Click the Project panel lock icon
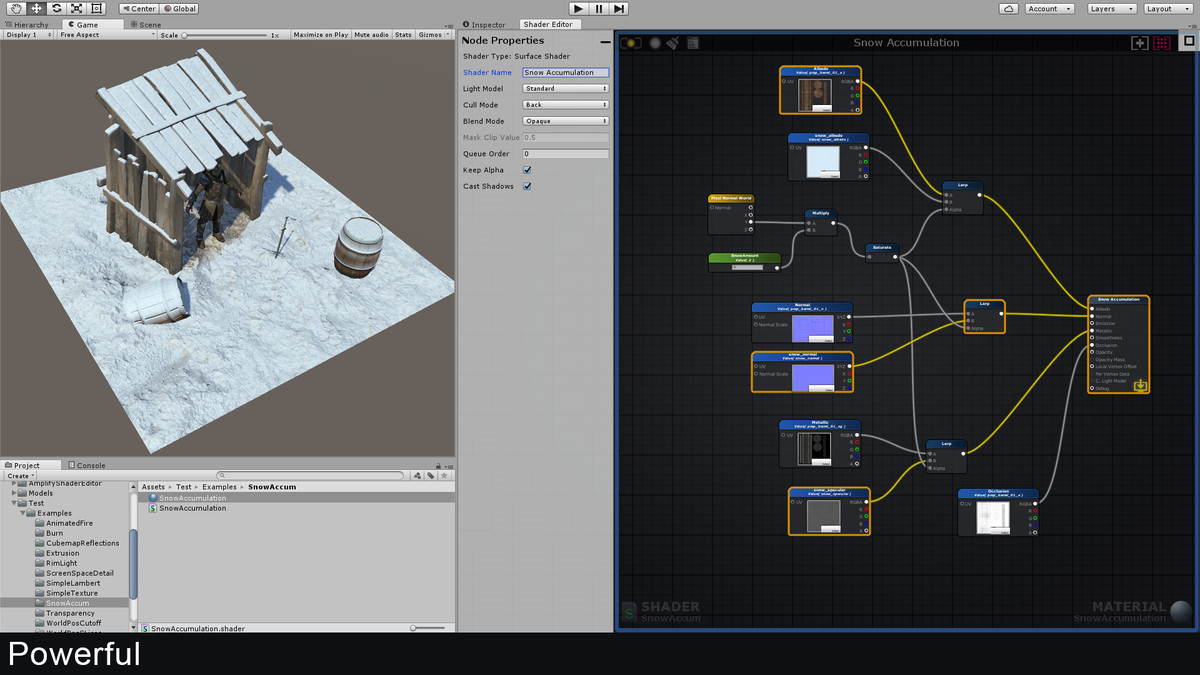Viewport: 1200px width, 675px height. (438, 465)
